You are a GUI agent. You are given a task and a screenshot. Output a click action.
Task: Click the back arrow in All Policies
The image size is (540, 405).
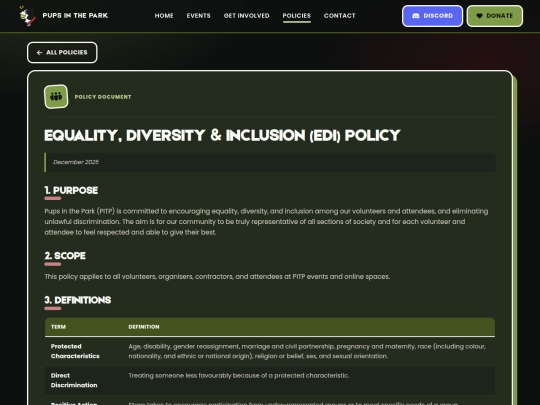coord(40,52)
